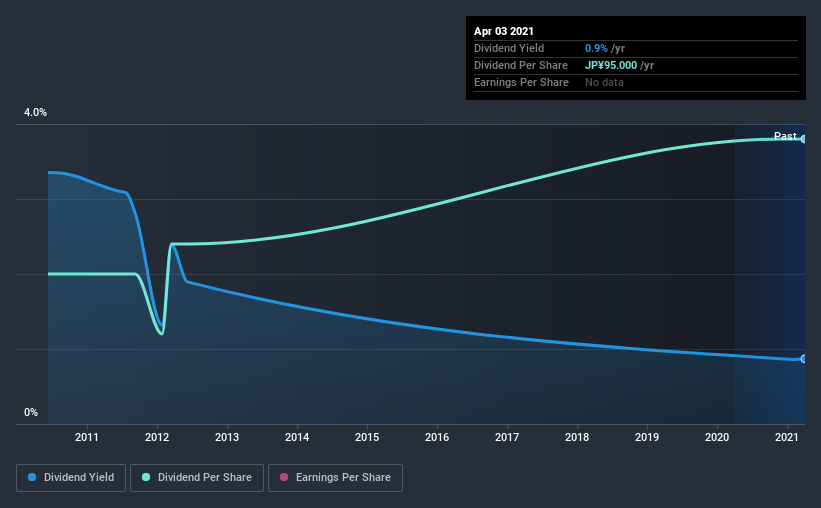
Task: Click the 2011 x-axis label
Action: [x=87, y=437]
